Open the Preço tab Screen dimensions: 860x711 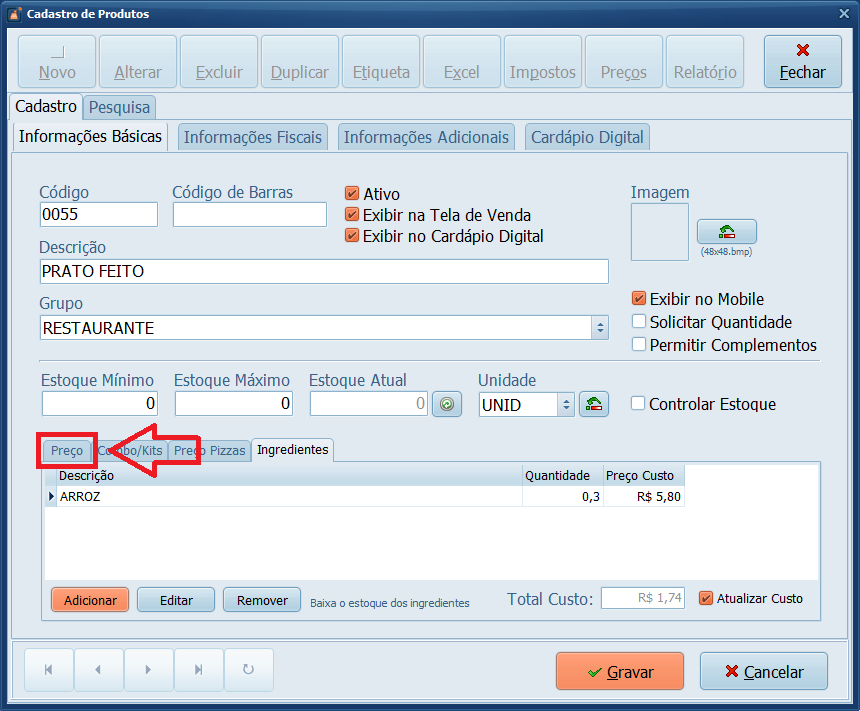coord(67,451)
